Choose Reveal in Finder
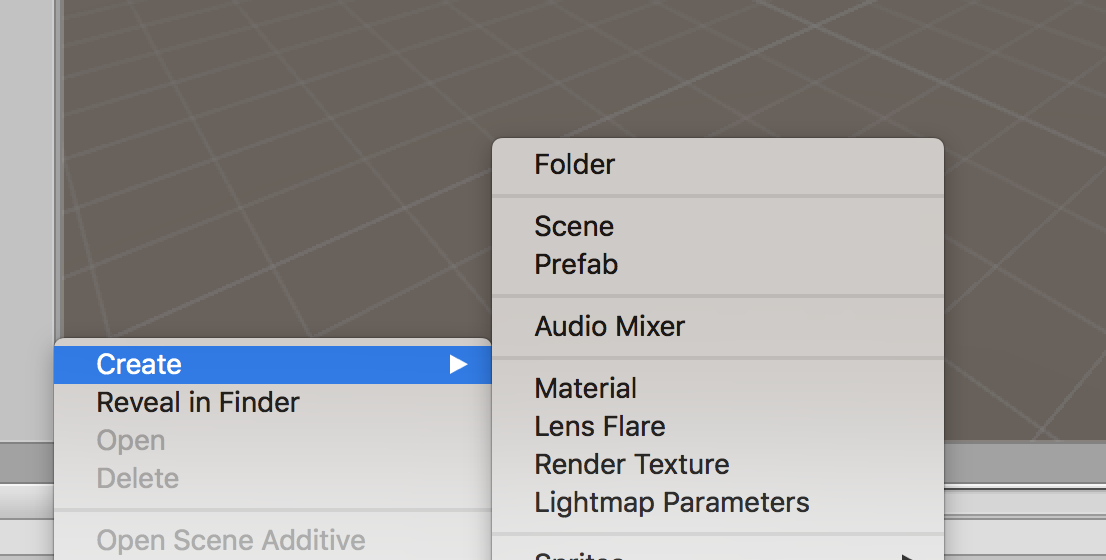This screenshot has height=560, width=1106. click(198, 403)
